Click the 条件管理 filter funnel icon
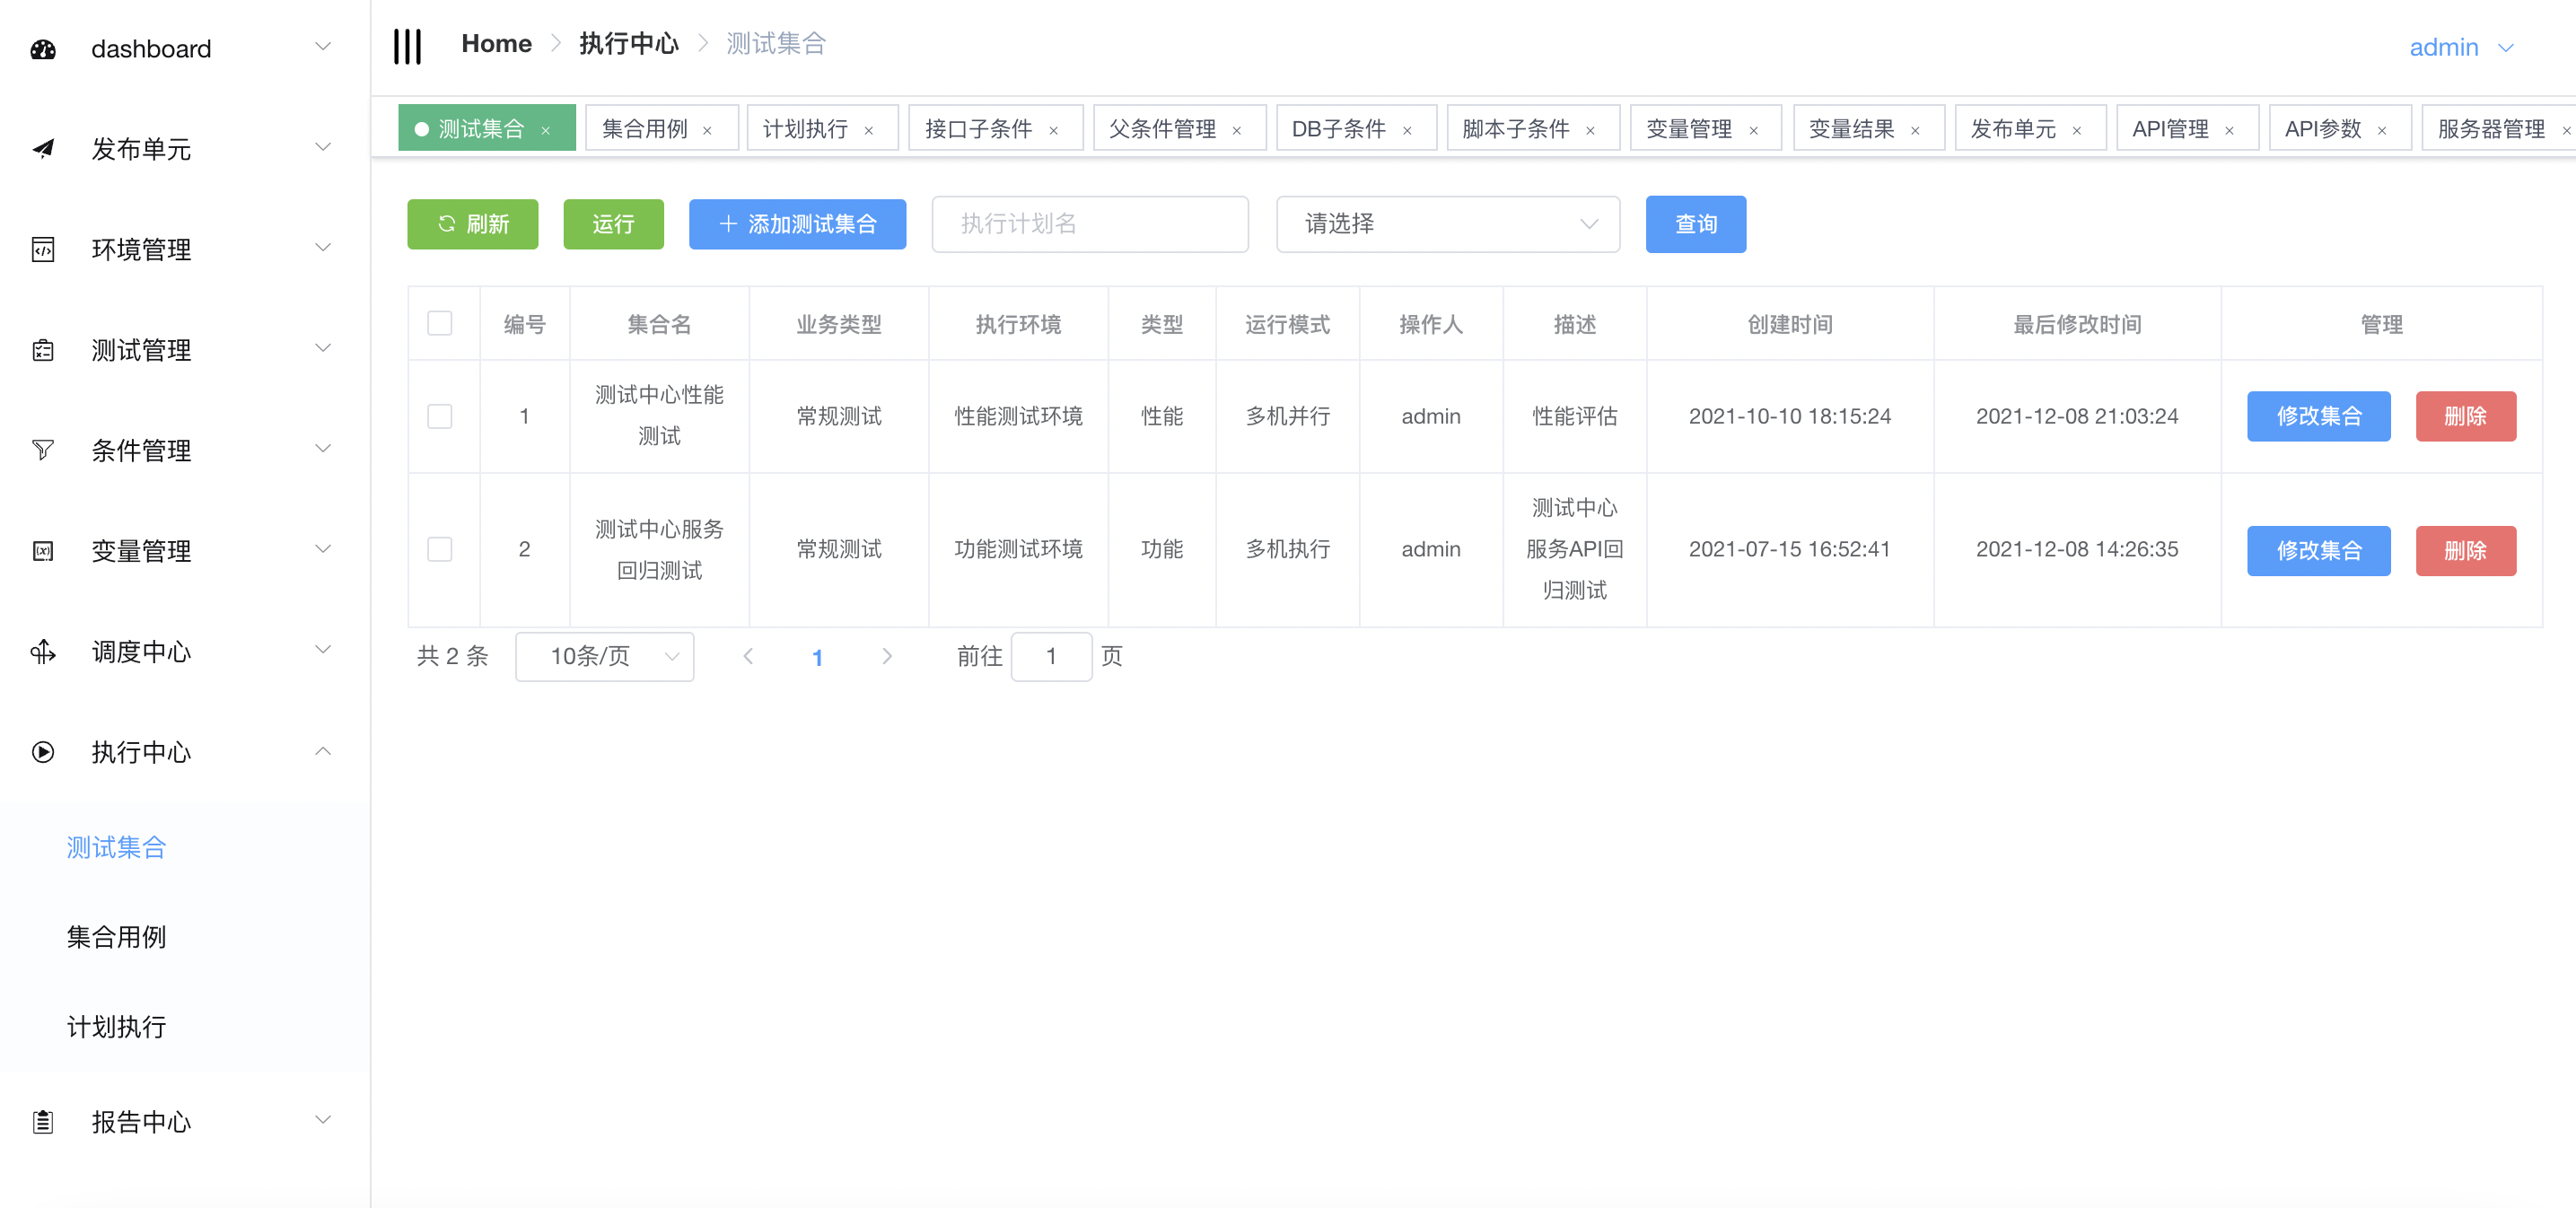 [x=43, y=450]
